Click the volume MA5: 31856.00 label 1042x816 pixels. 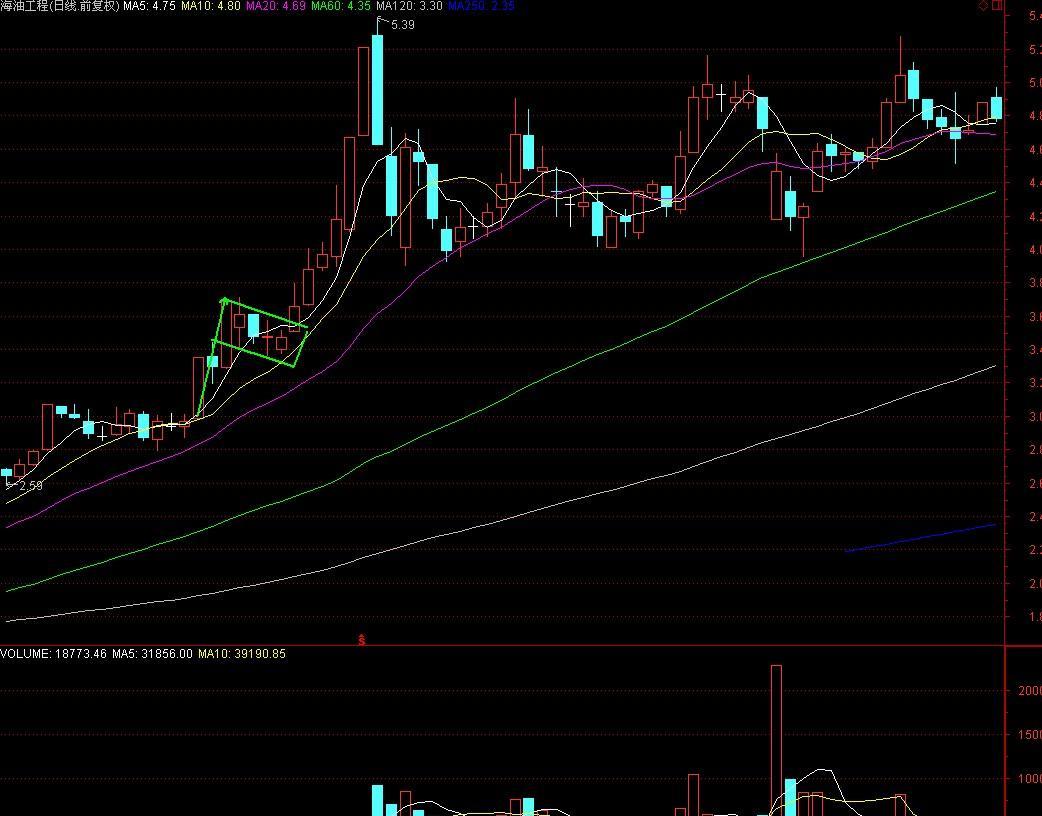point(152,654)
